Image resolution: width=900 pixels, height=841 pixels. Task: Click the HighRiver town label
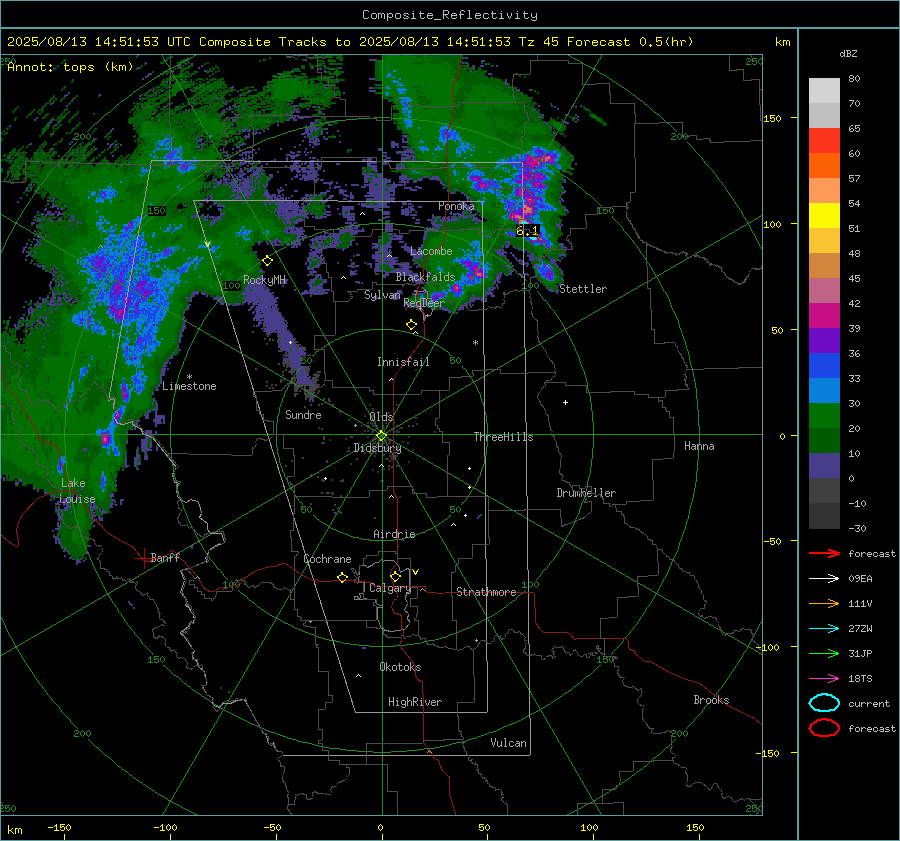415,702
